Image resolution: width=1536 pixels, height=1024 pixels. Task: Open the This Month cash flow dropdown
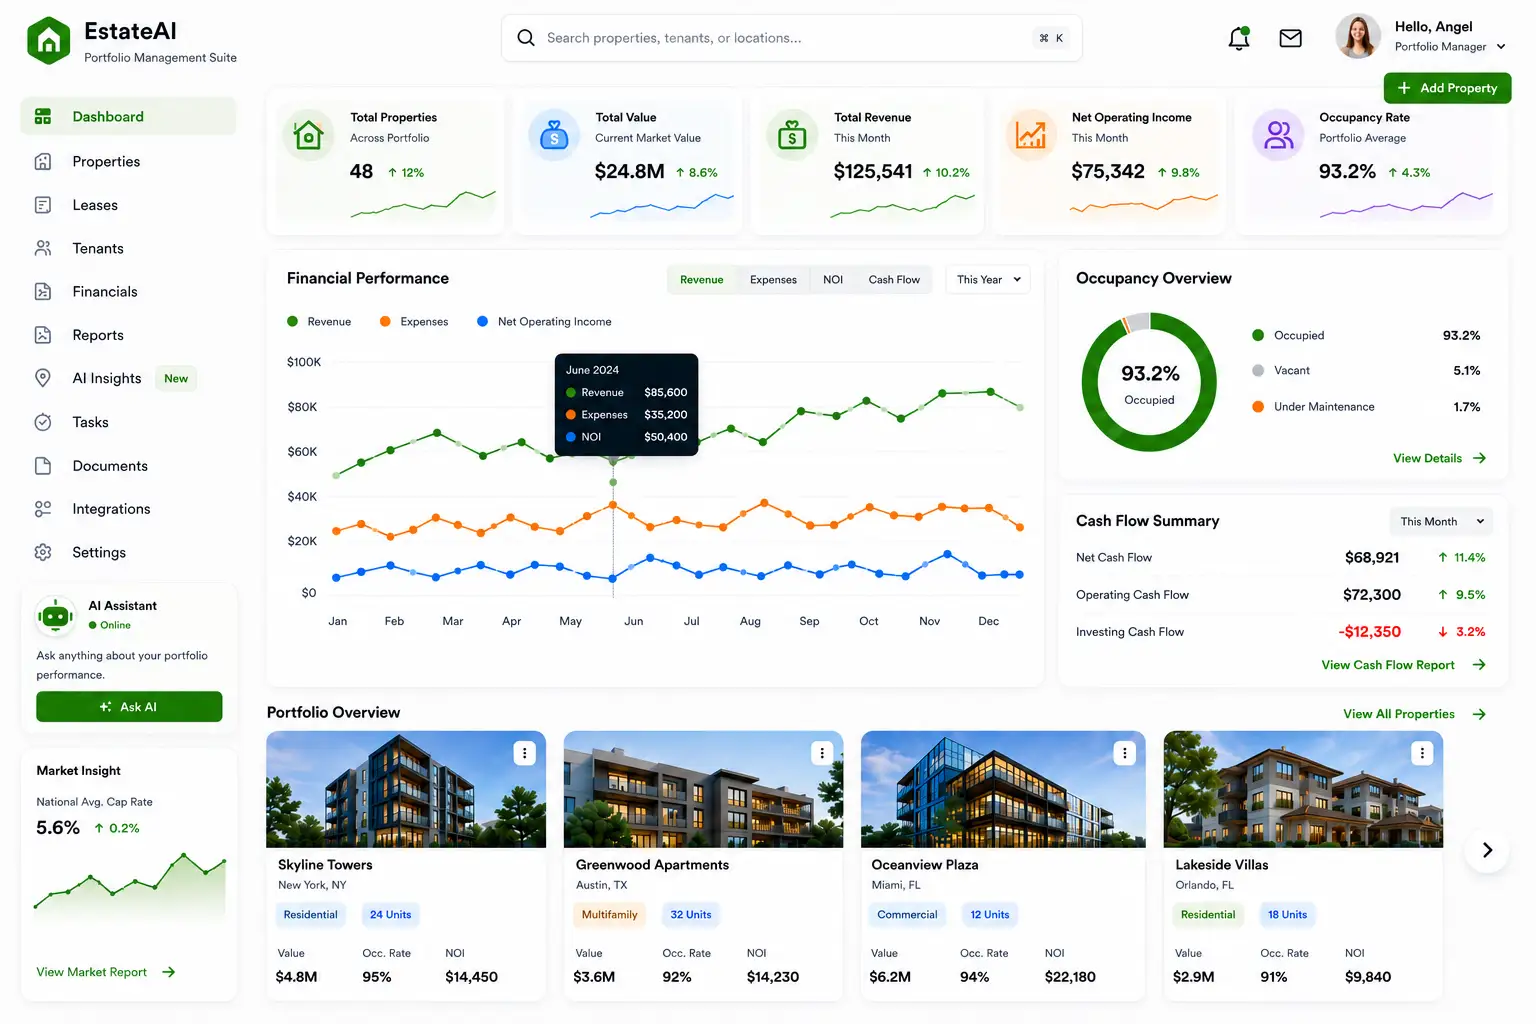tap(1441, 521)
